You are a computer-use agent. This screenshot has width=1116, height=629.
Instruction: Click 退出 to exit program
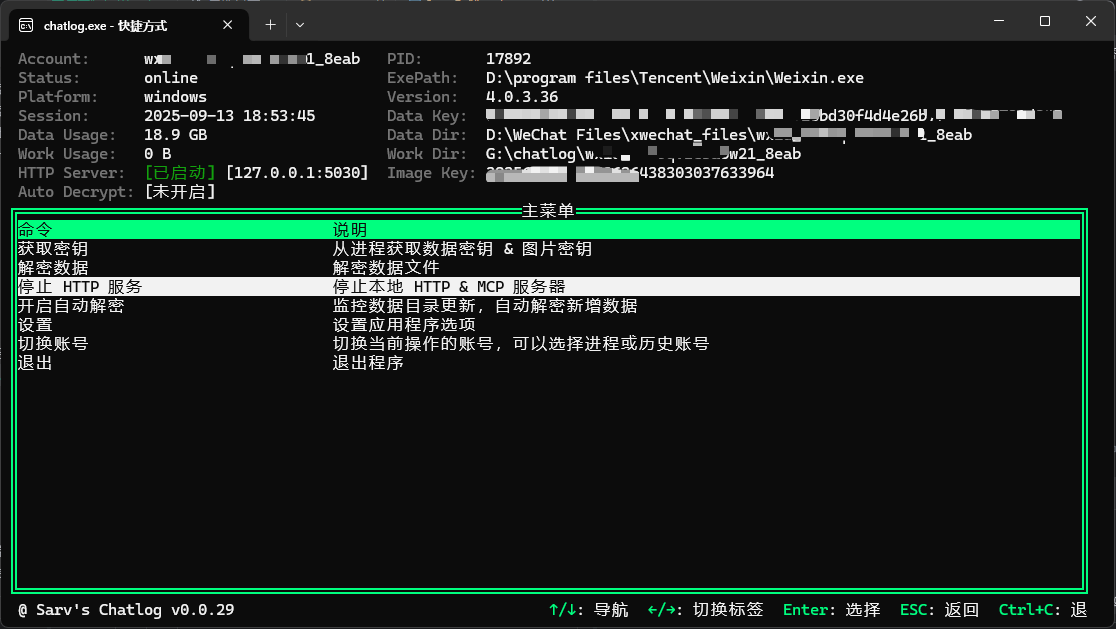35,363
